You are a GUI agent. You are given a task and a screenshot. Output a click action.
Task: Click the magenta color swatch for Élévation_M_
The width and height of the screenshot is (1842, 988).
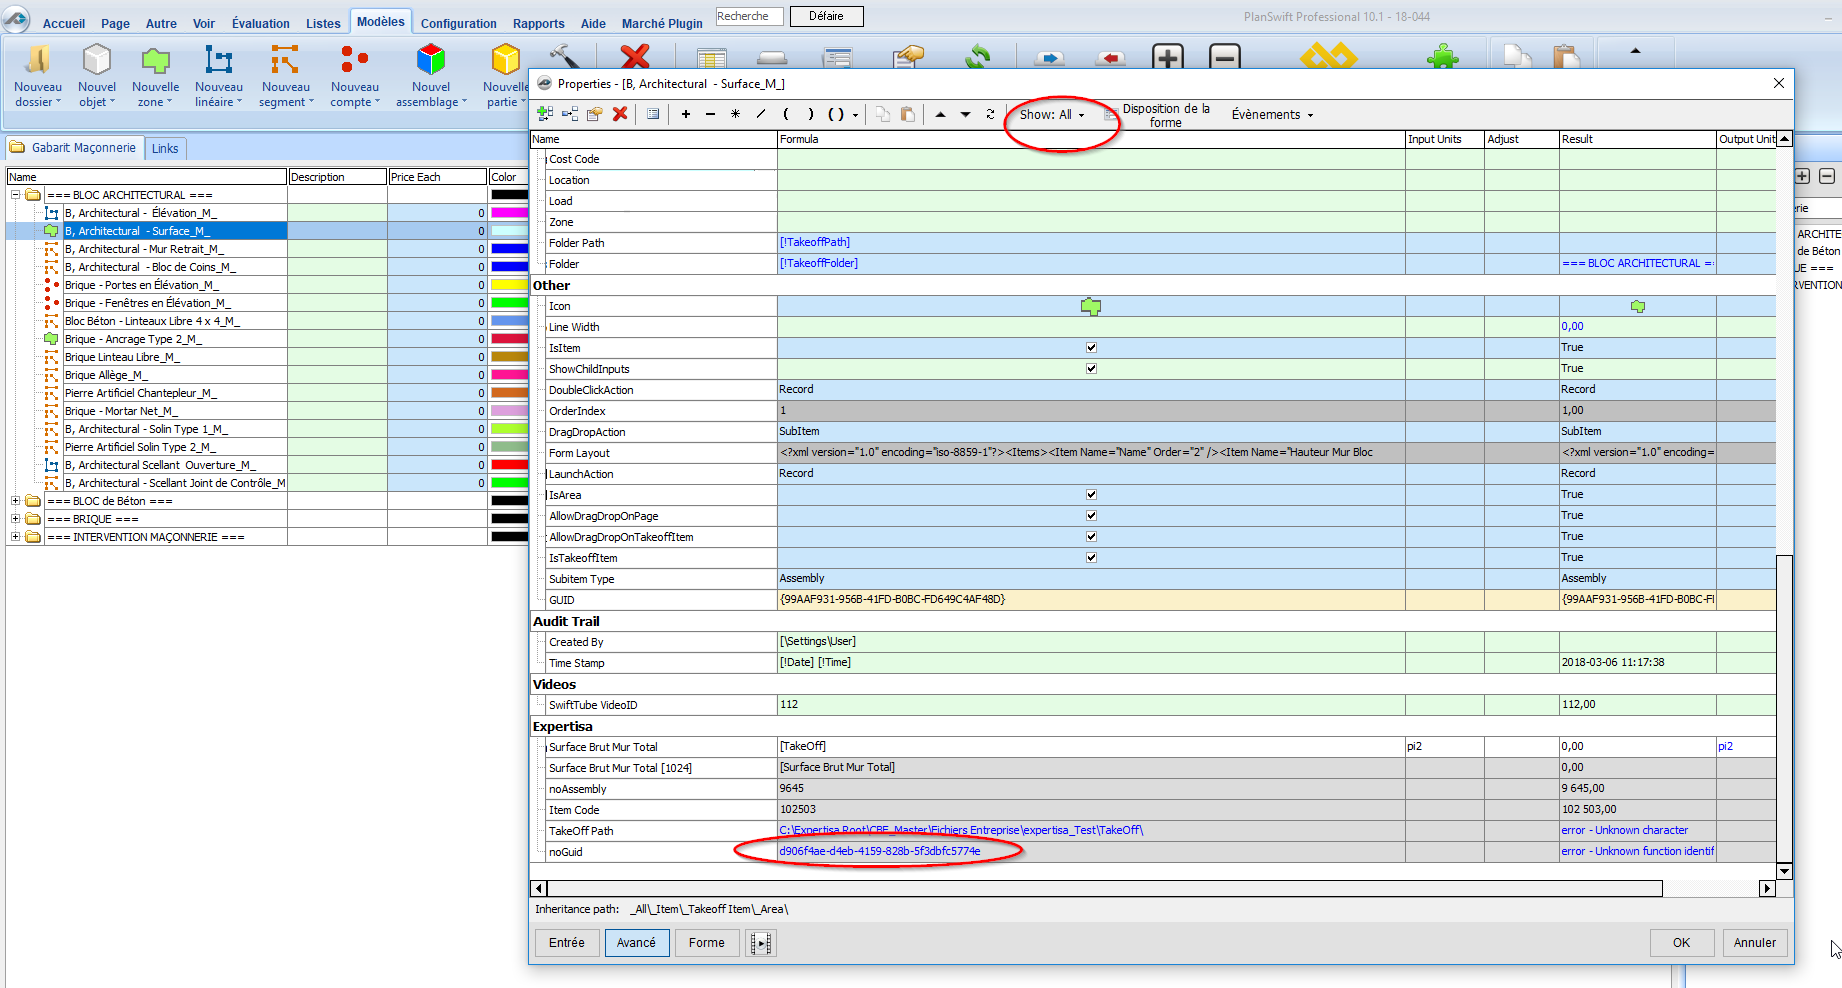coord(509,213)
